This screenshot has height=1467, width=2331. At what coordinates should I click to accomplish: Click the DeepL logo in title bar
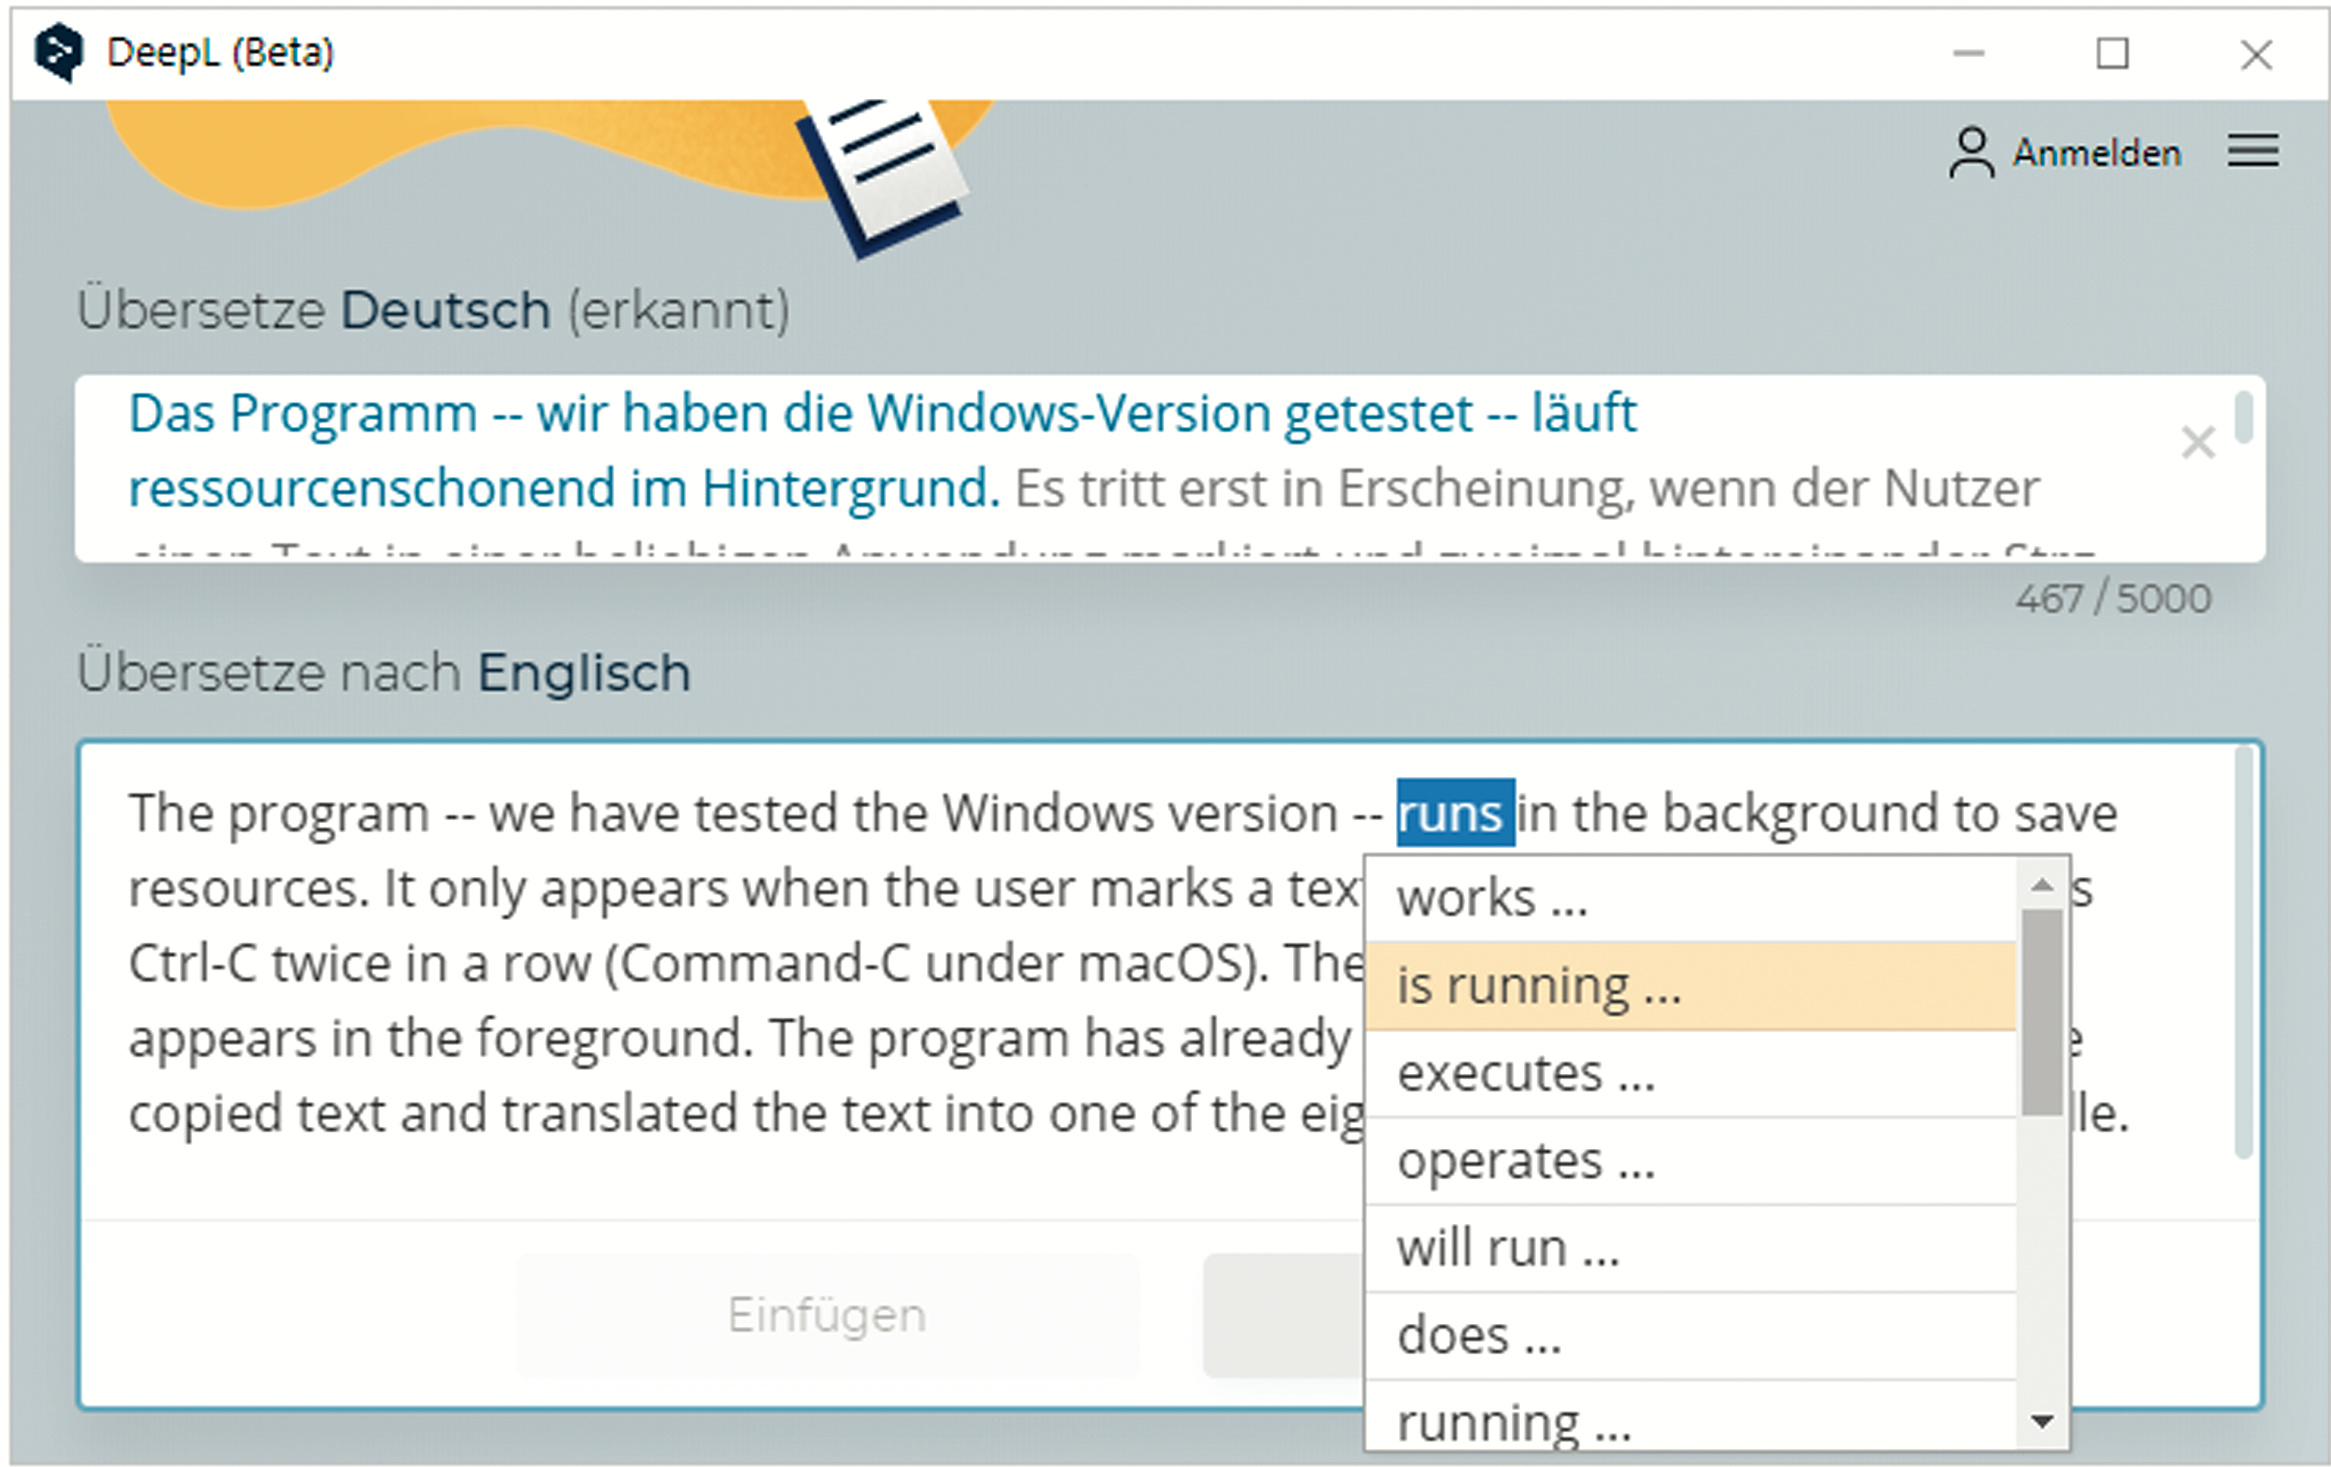[x=58, y=52]
